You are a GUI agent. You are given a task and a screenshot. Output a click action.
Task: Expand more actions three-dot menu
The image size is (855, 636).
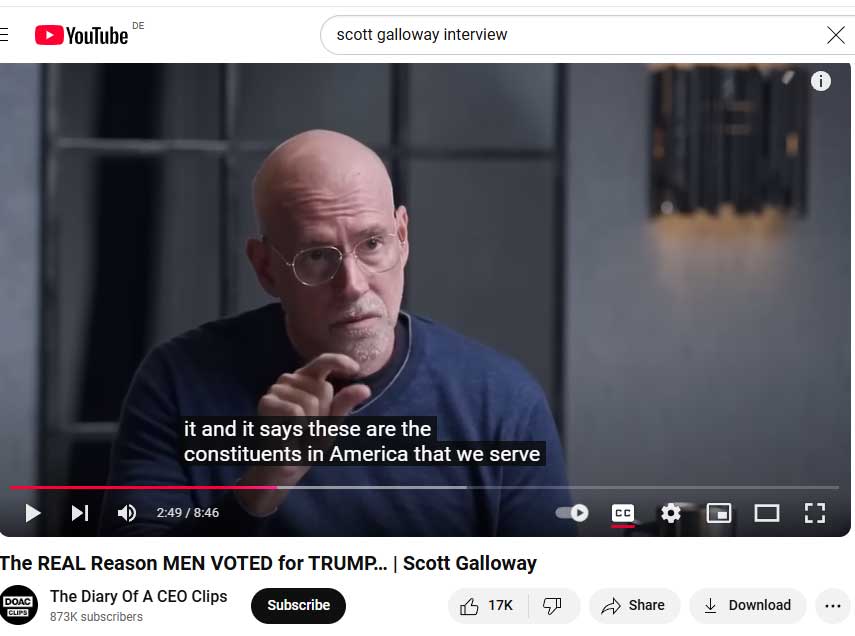832,605
